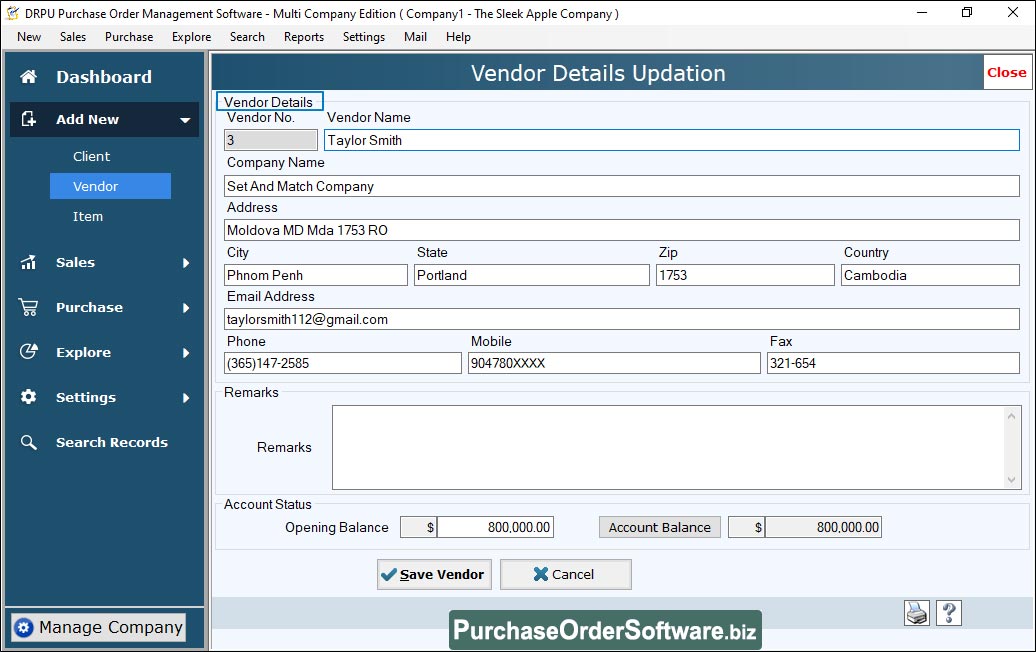Select Item under Add New
This screenshot has width=1036, height=652.
[x=88, y=217]
